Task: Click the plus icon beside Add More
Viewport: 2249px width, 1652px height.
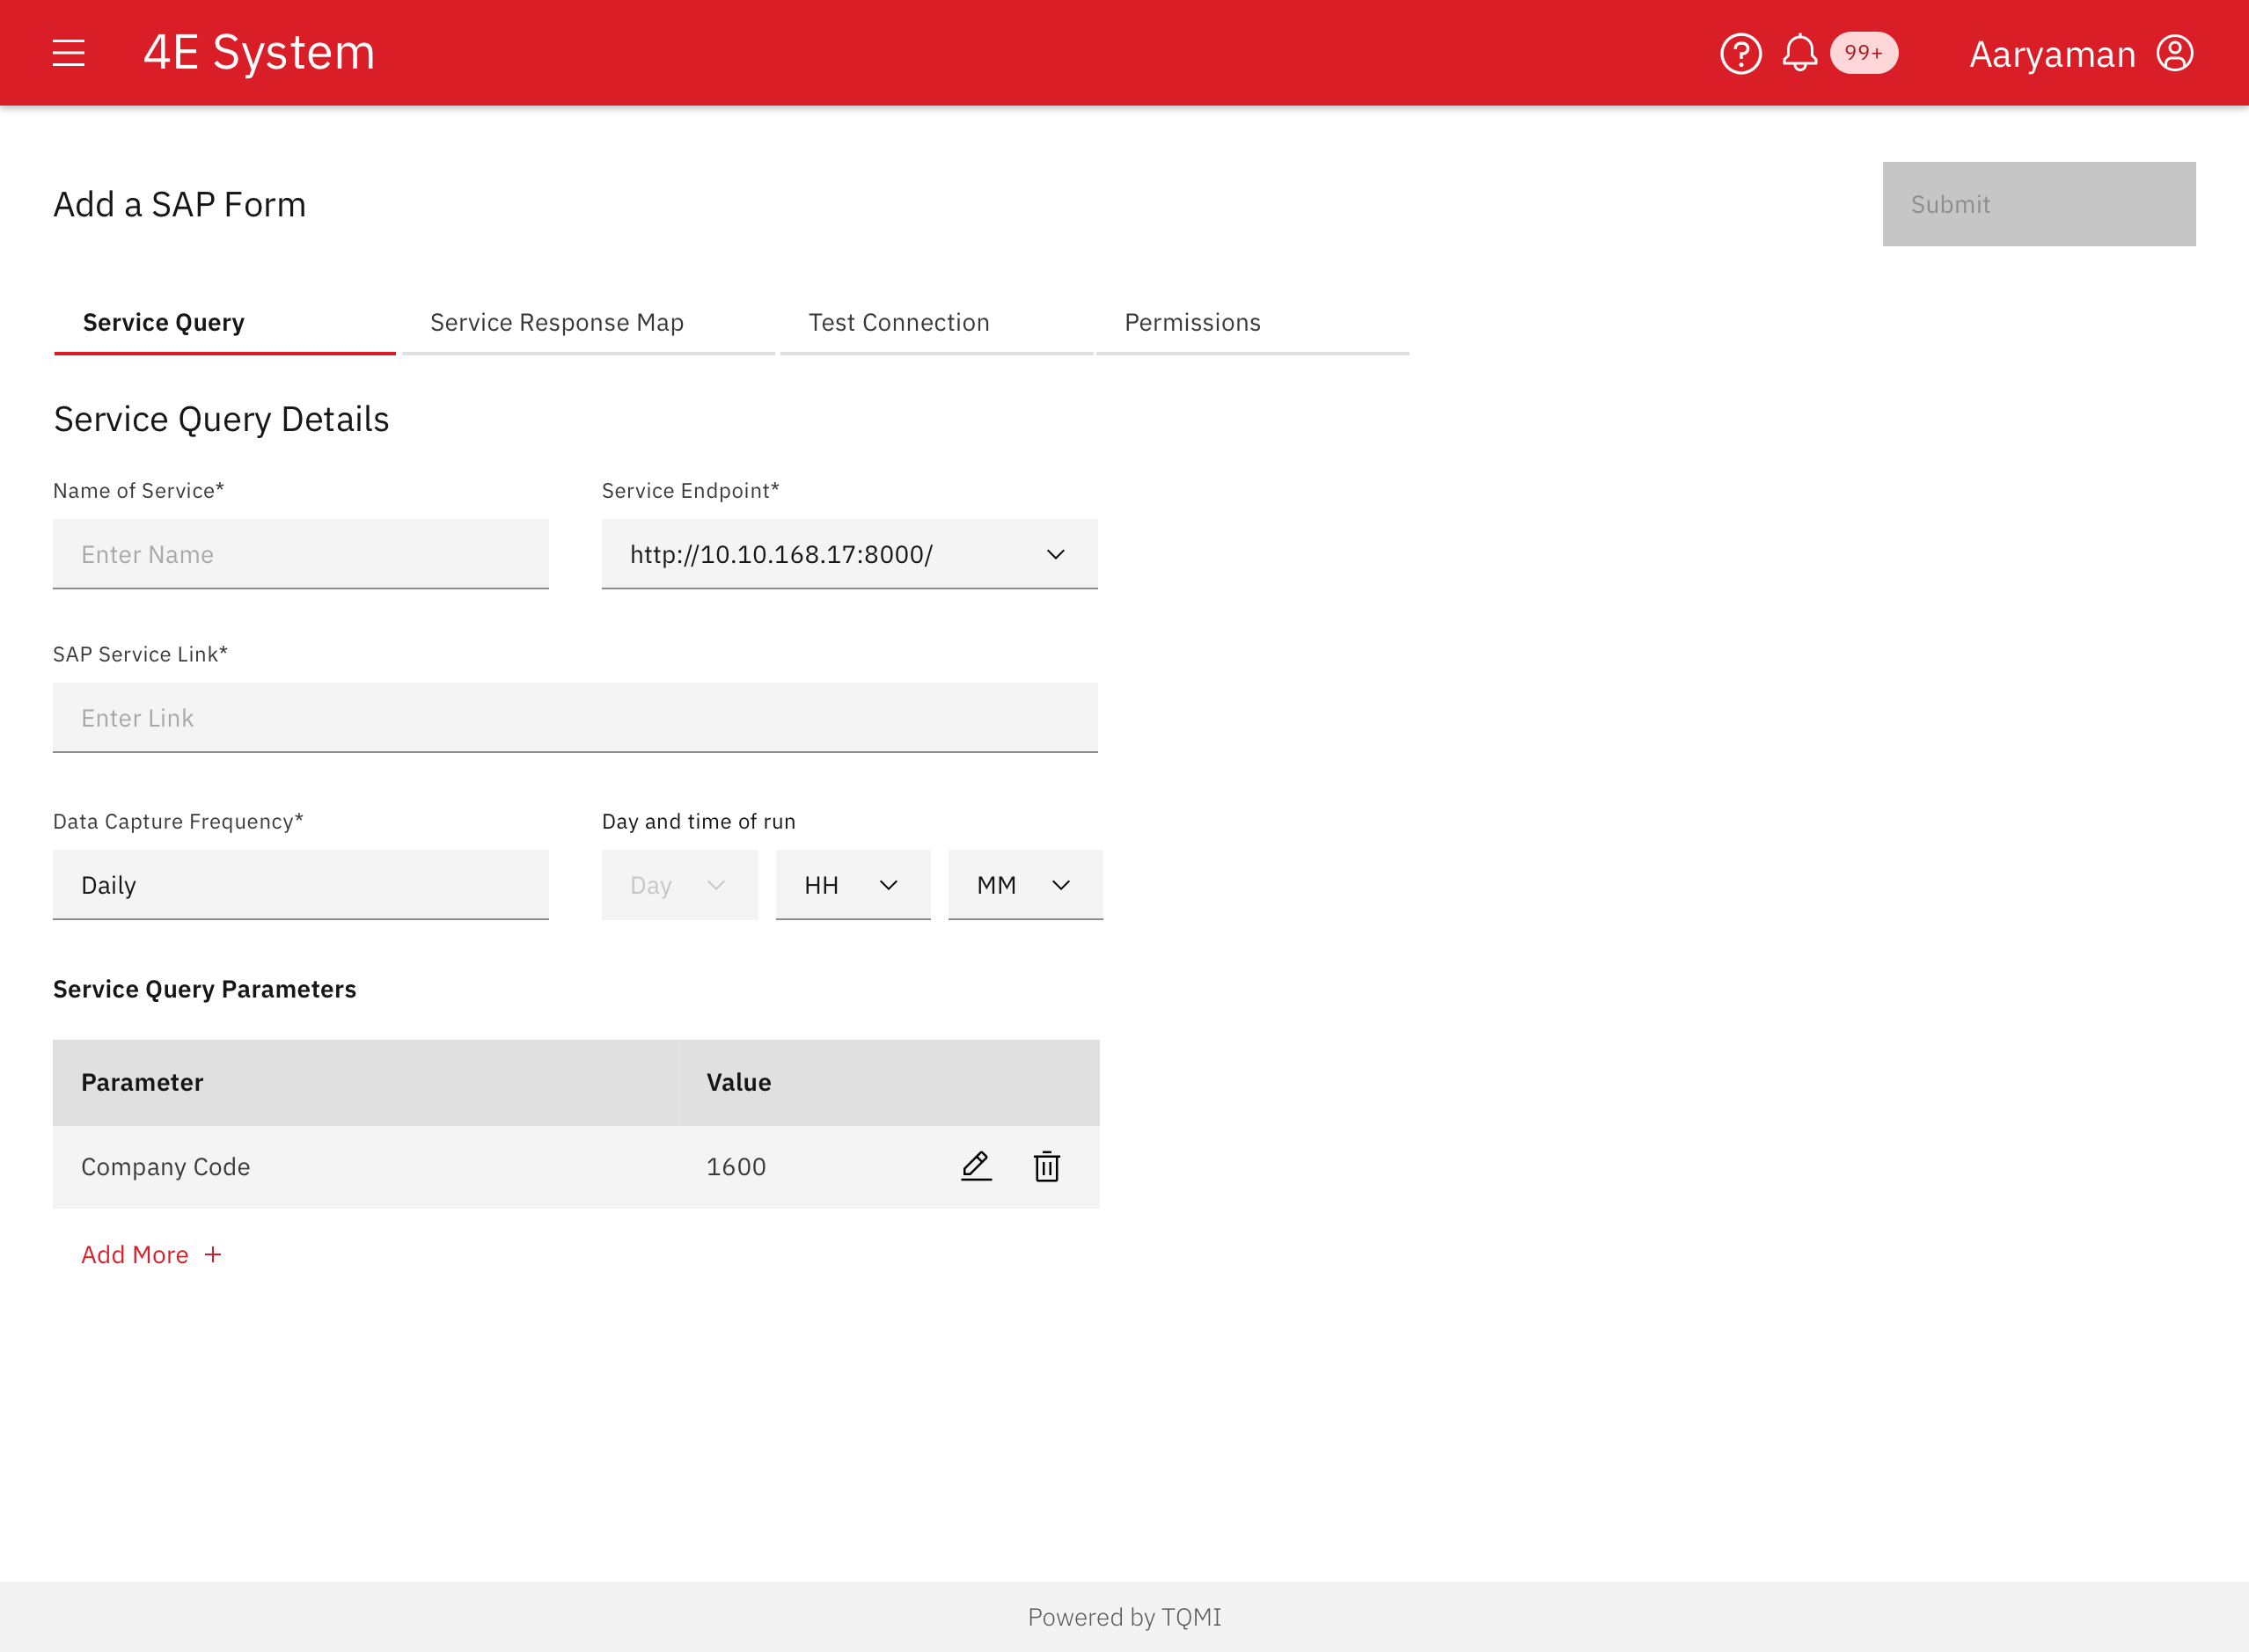Action: click(x=213, y=1254)
